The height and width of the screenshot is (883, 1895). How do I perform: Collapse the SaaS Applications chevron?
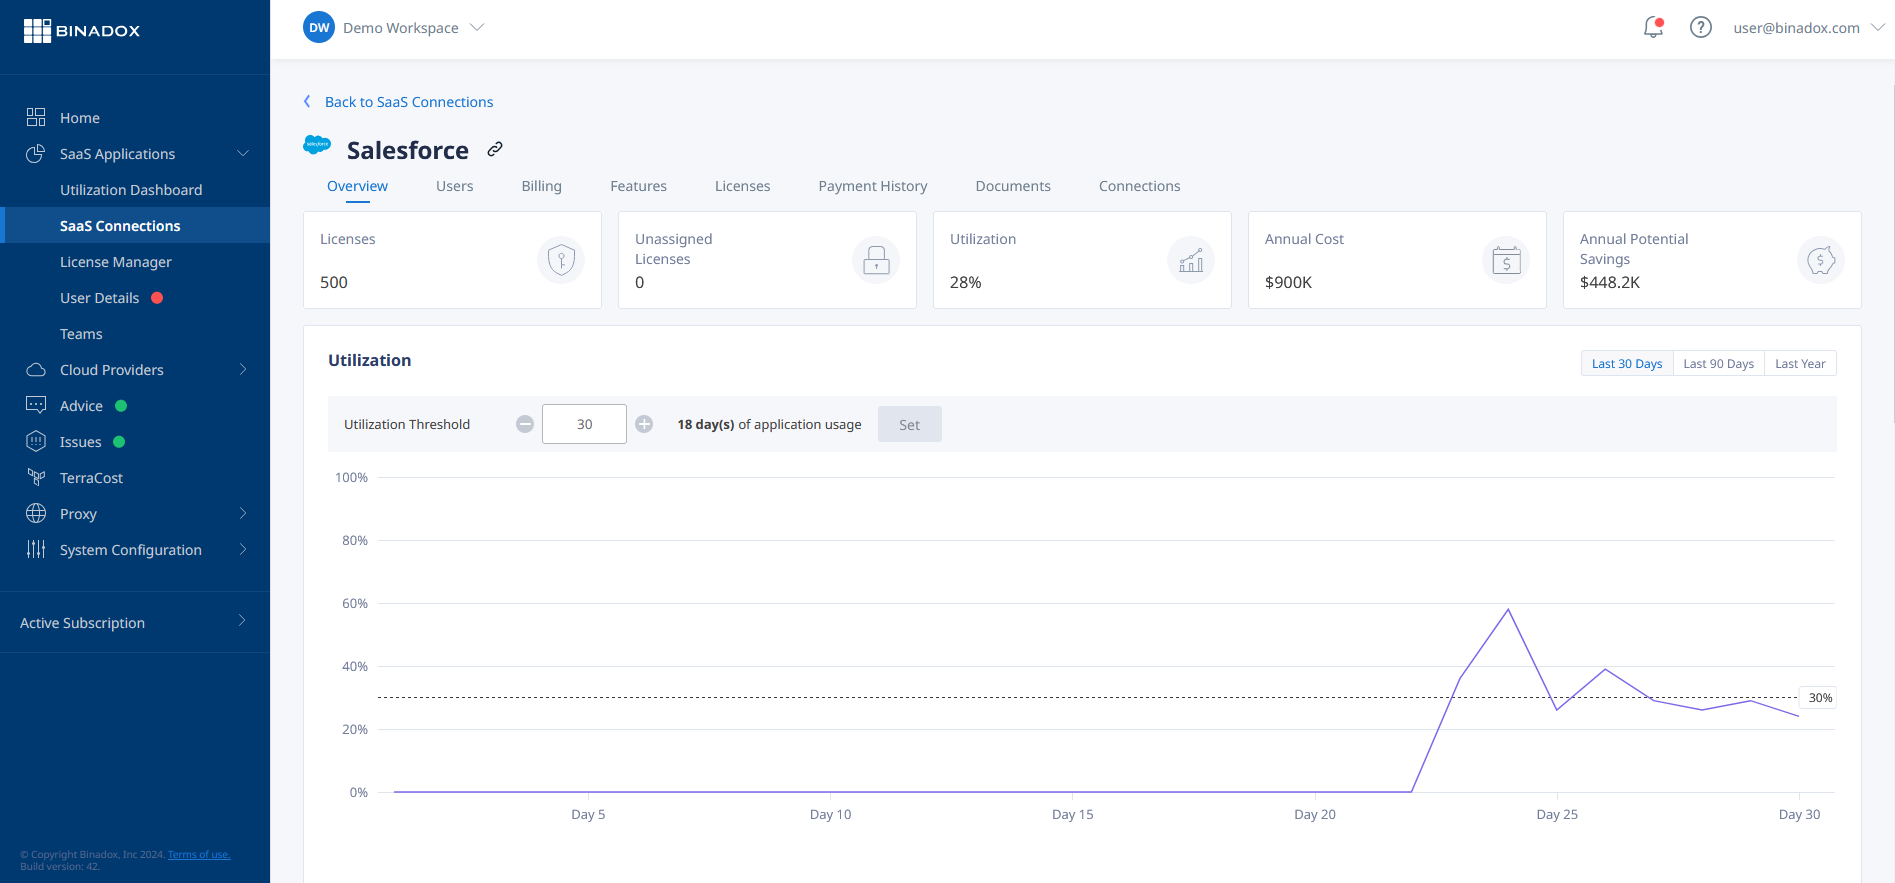pyautogui.click(x=242, y=153)
